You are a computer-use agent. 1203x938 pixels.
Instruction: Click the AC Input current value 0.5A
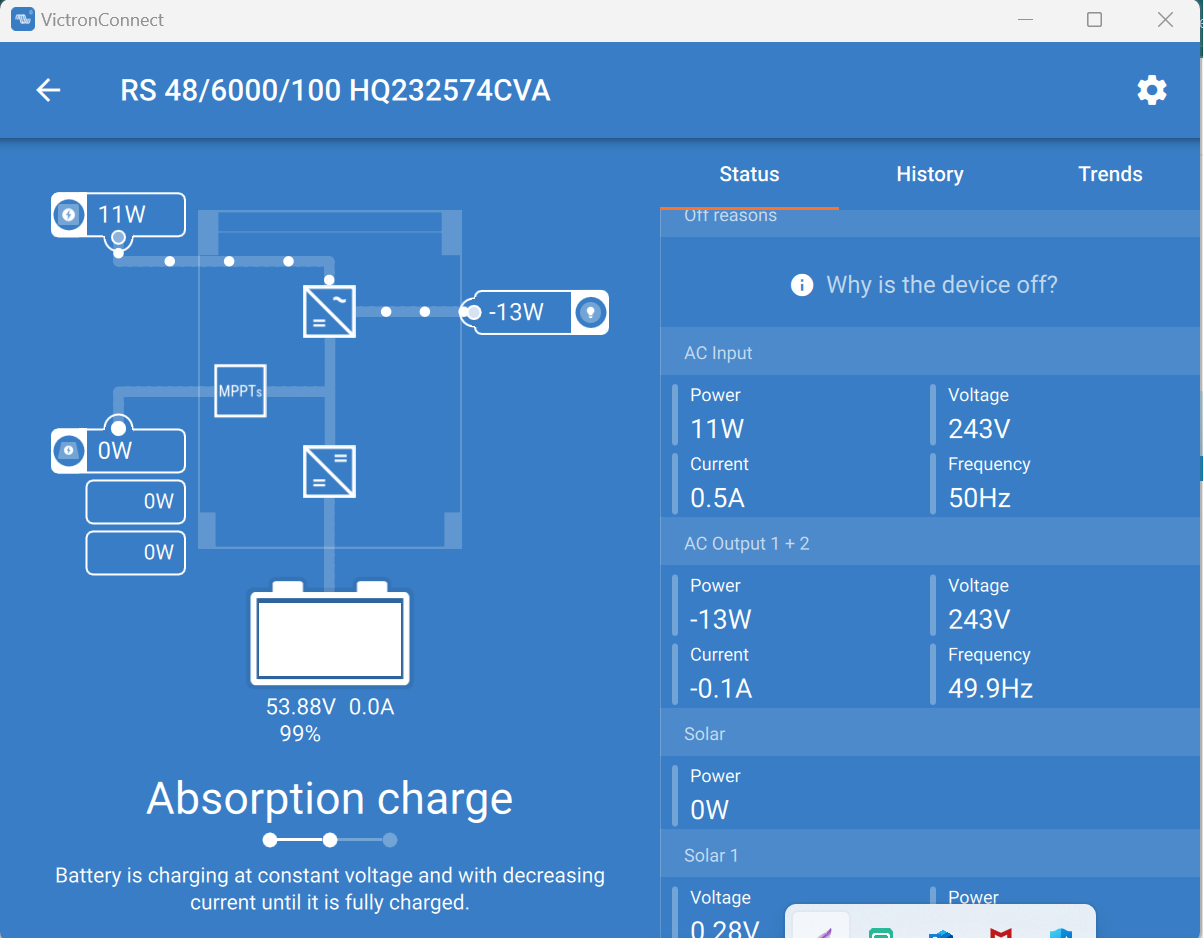click(717, 498)
